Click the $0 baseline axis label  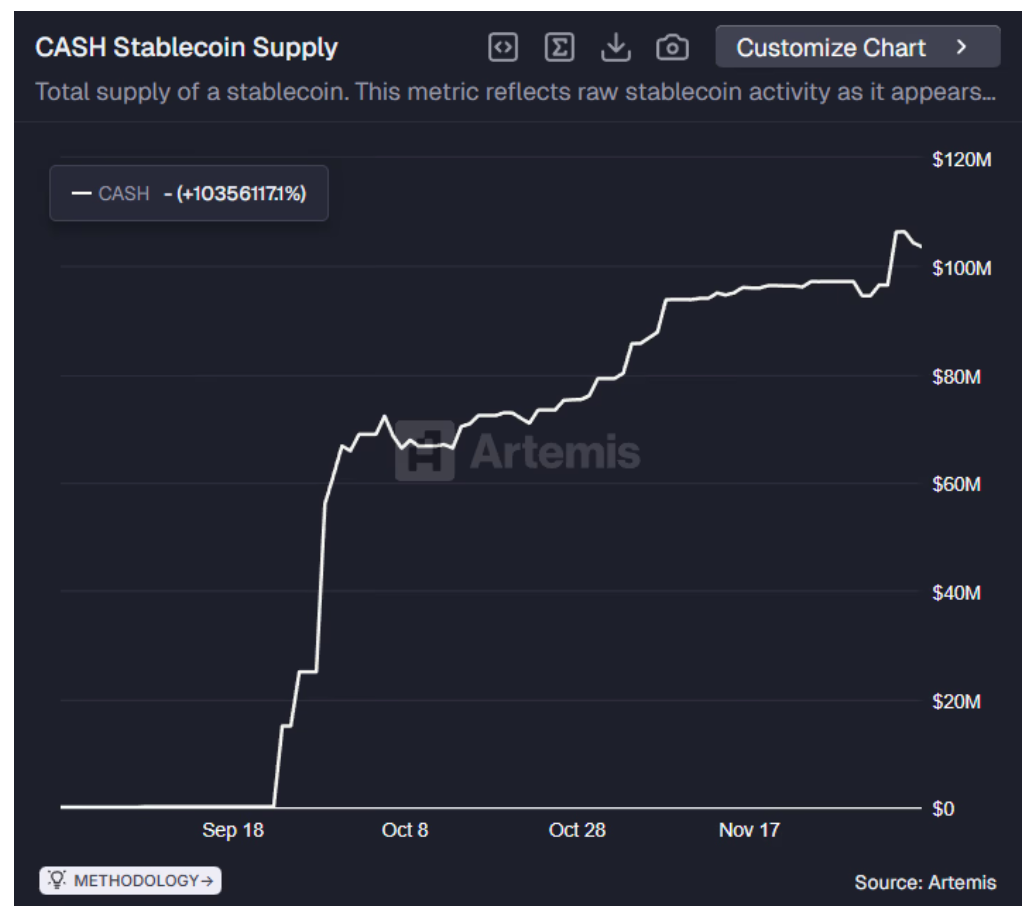[943, 808]
